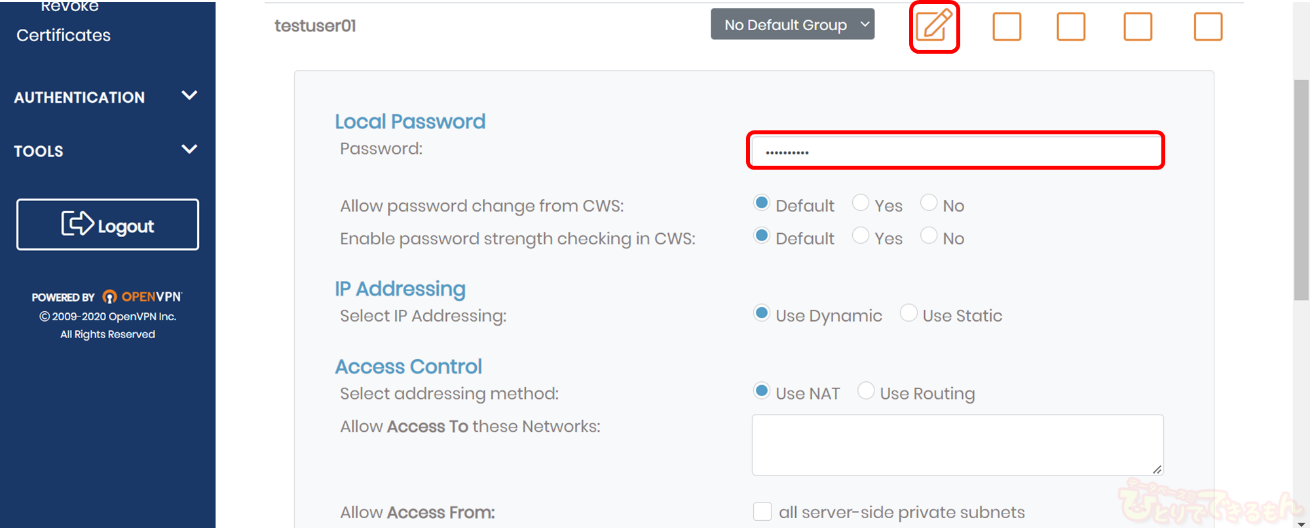Open the No Default Group dropdown
The height and width of the screenshot is (528, 1310).
pos(792,25)
